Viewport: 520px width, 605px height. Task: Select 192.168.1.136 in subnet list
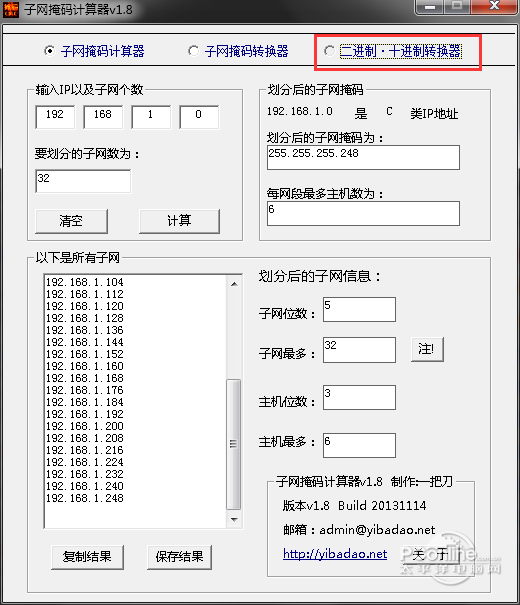(84, 330)
